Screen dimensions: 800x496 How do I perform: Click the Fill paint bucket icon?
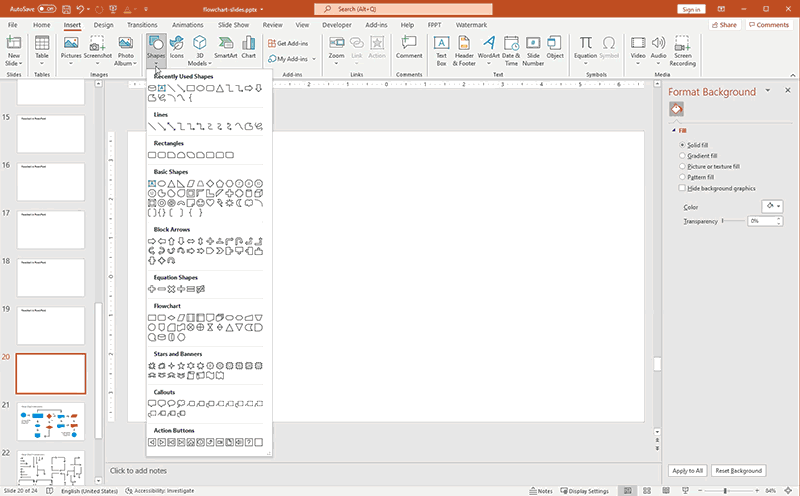[x=677, y=109]
